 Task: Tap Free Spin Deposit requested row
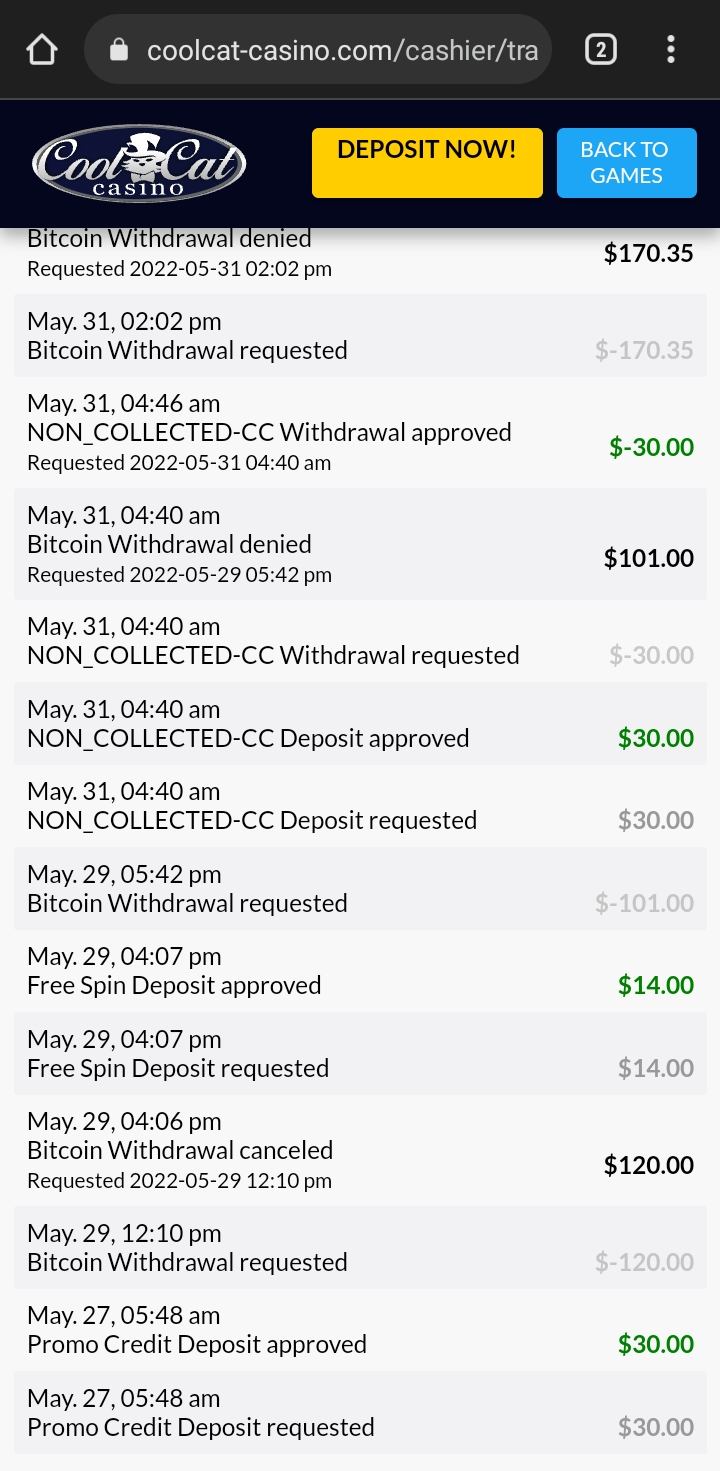[x=360, y=1054]
